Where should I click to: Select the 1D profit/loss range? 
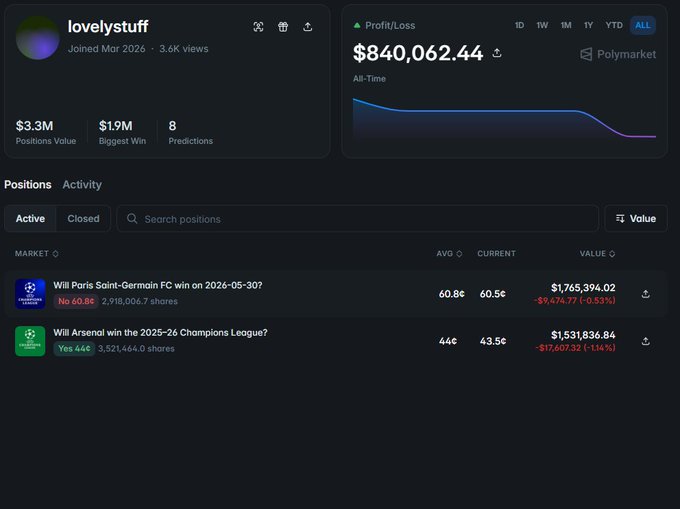click(x=519, y=25)
